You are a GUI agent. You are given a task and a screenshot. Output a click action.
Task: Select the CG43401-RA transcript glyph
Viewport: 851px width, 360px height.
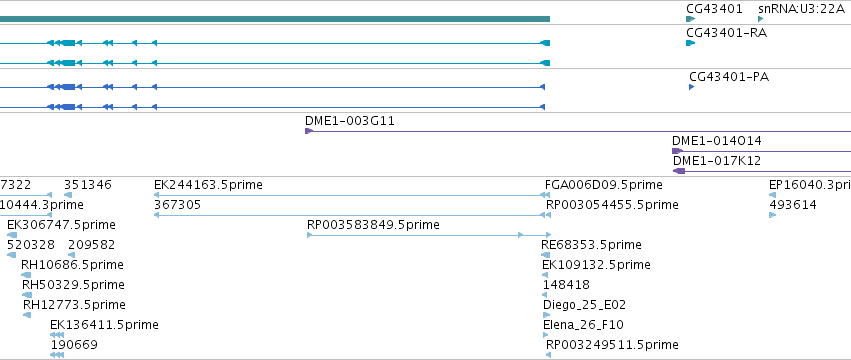click(690, 43)
